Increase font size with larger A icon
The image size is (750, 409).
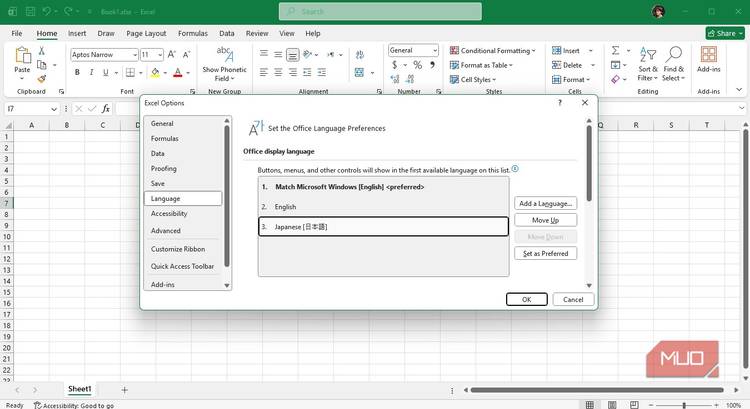point(171,55)
